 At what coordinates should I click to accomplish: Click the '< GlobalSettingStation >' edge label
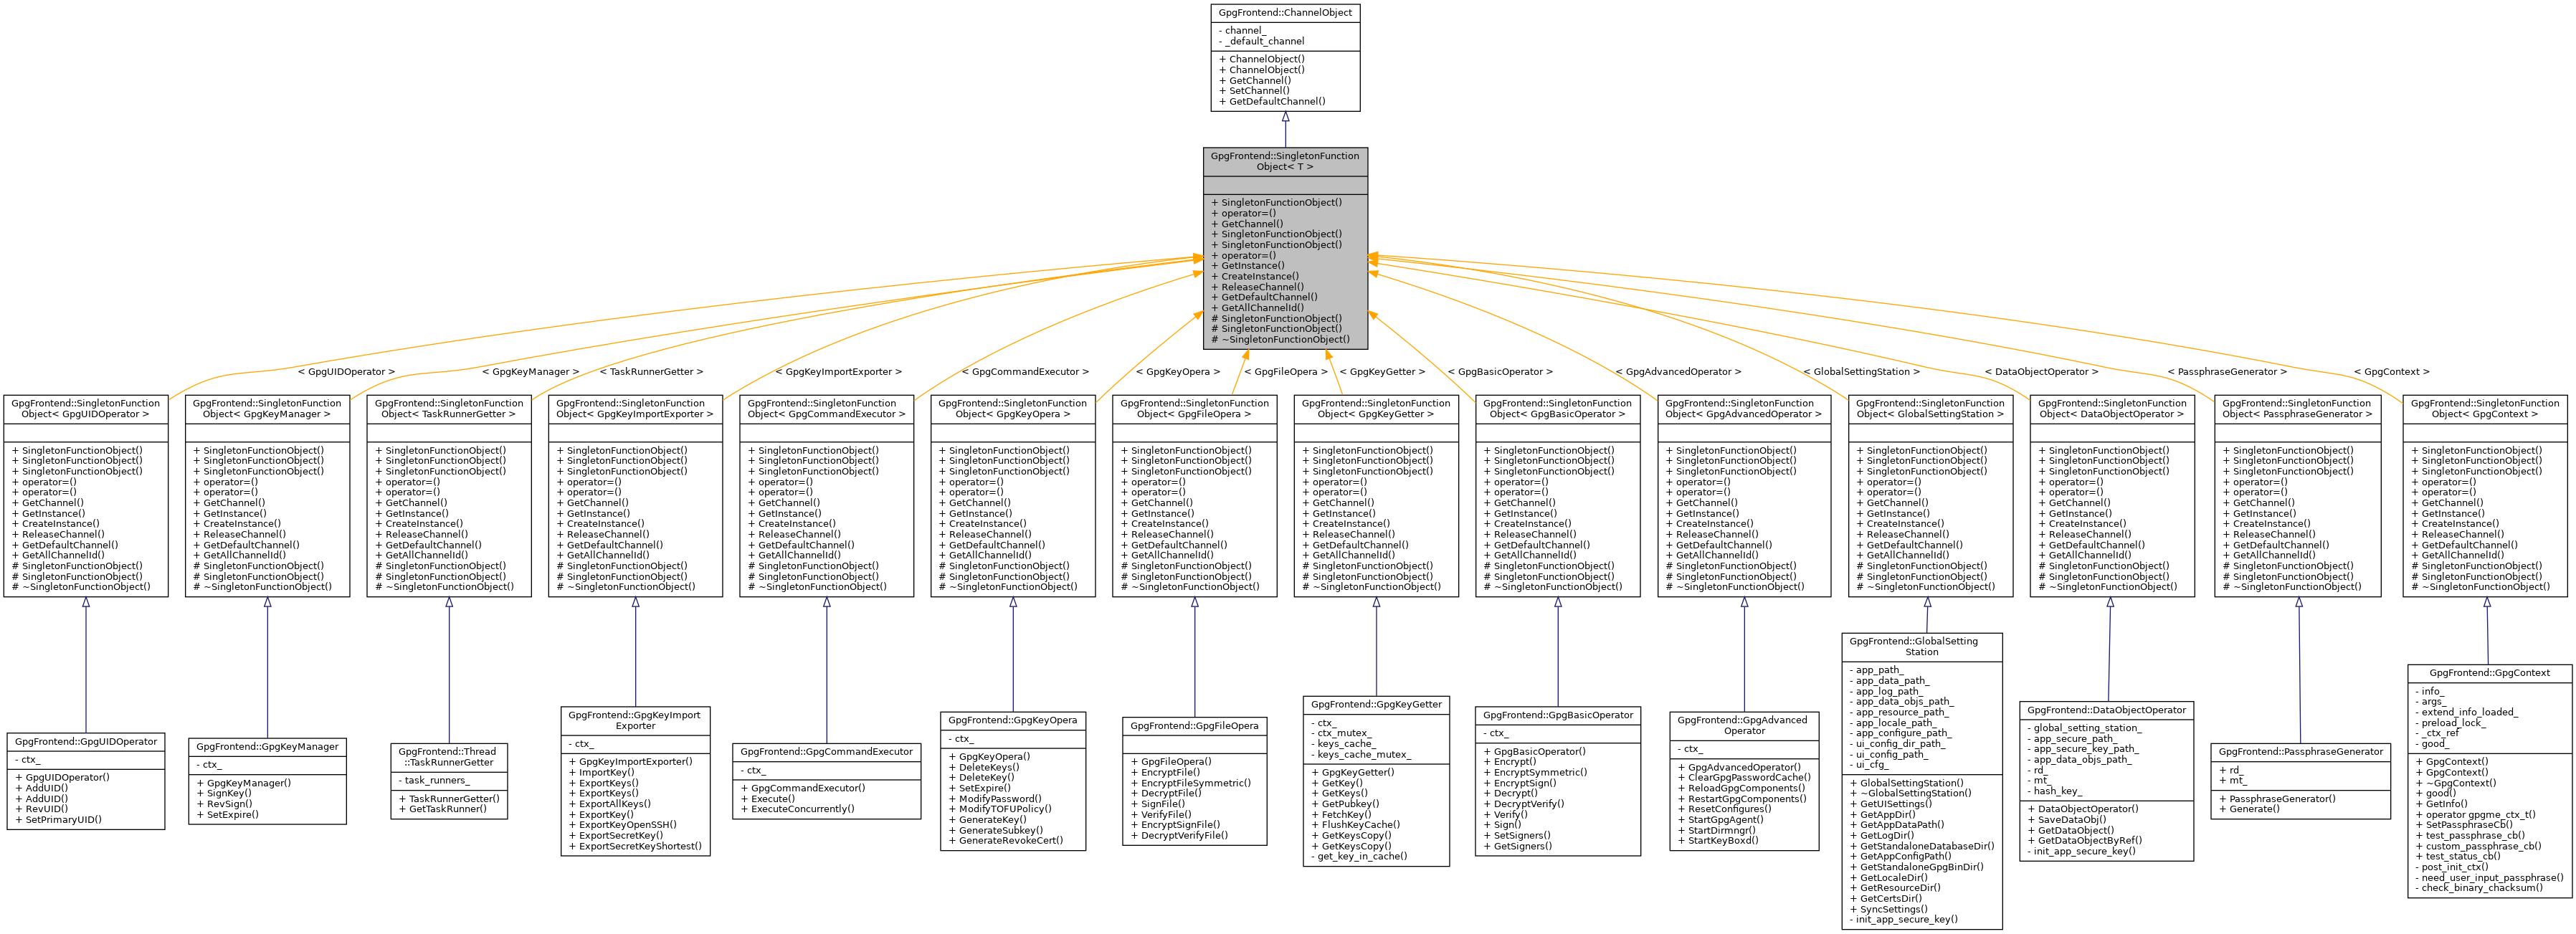(1861, 372)
